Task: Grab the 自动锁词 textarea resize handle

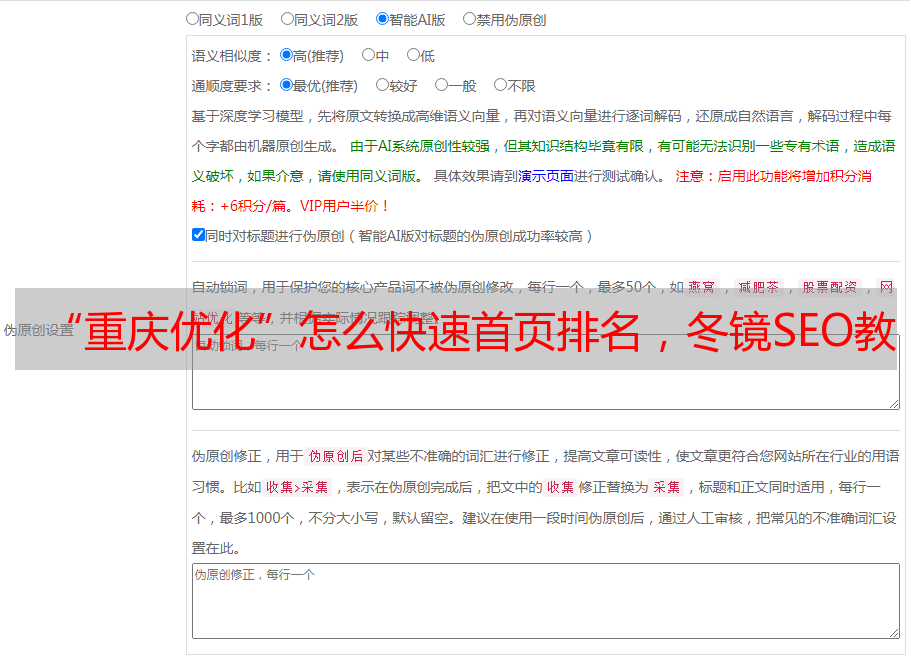Action: tap(894, 404)
